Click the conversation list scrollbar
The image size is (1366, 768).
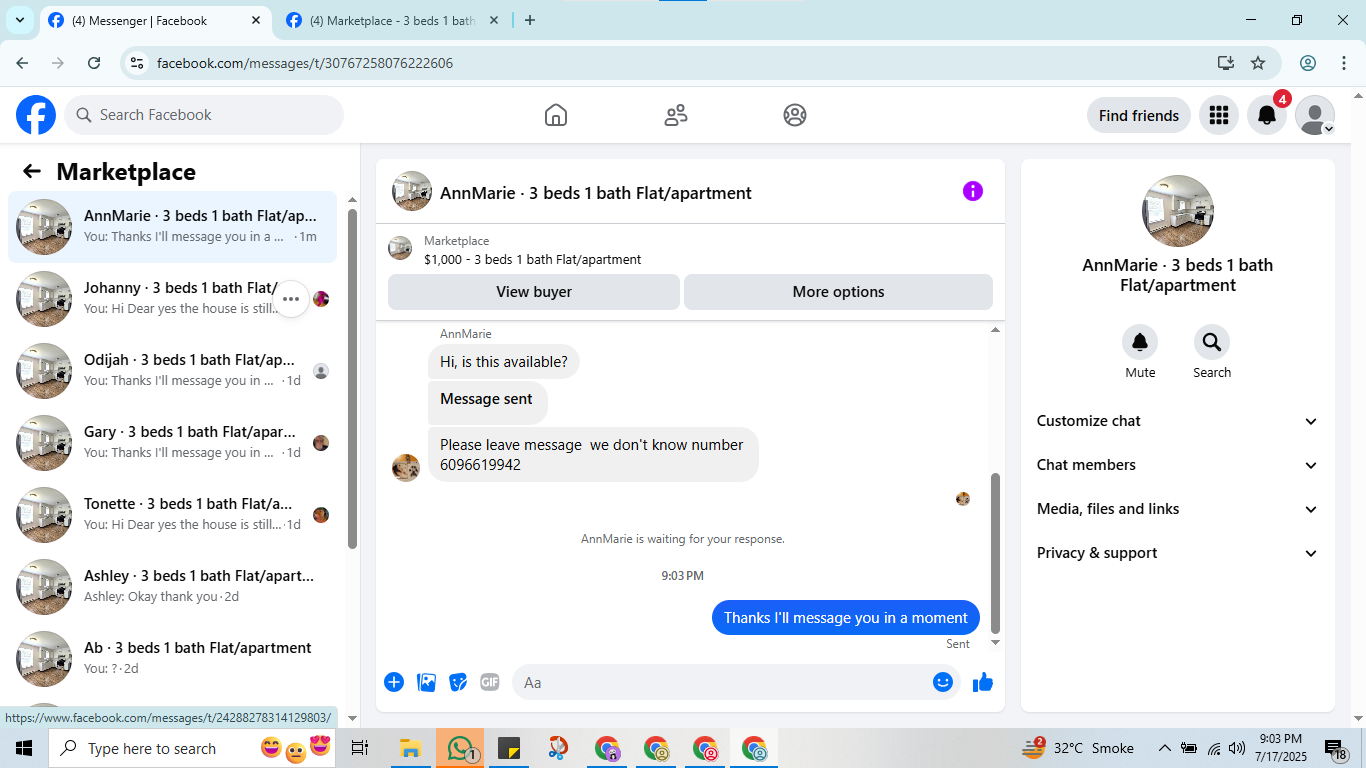(352, 378)
